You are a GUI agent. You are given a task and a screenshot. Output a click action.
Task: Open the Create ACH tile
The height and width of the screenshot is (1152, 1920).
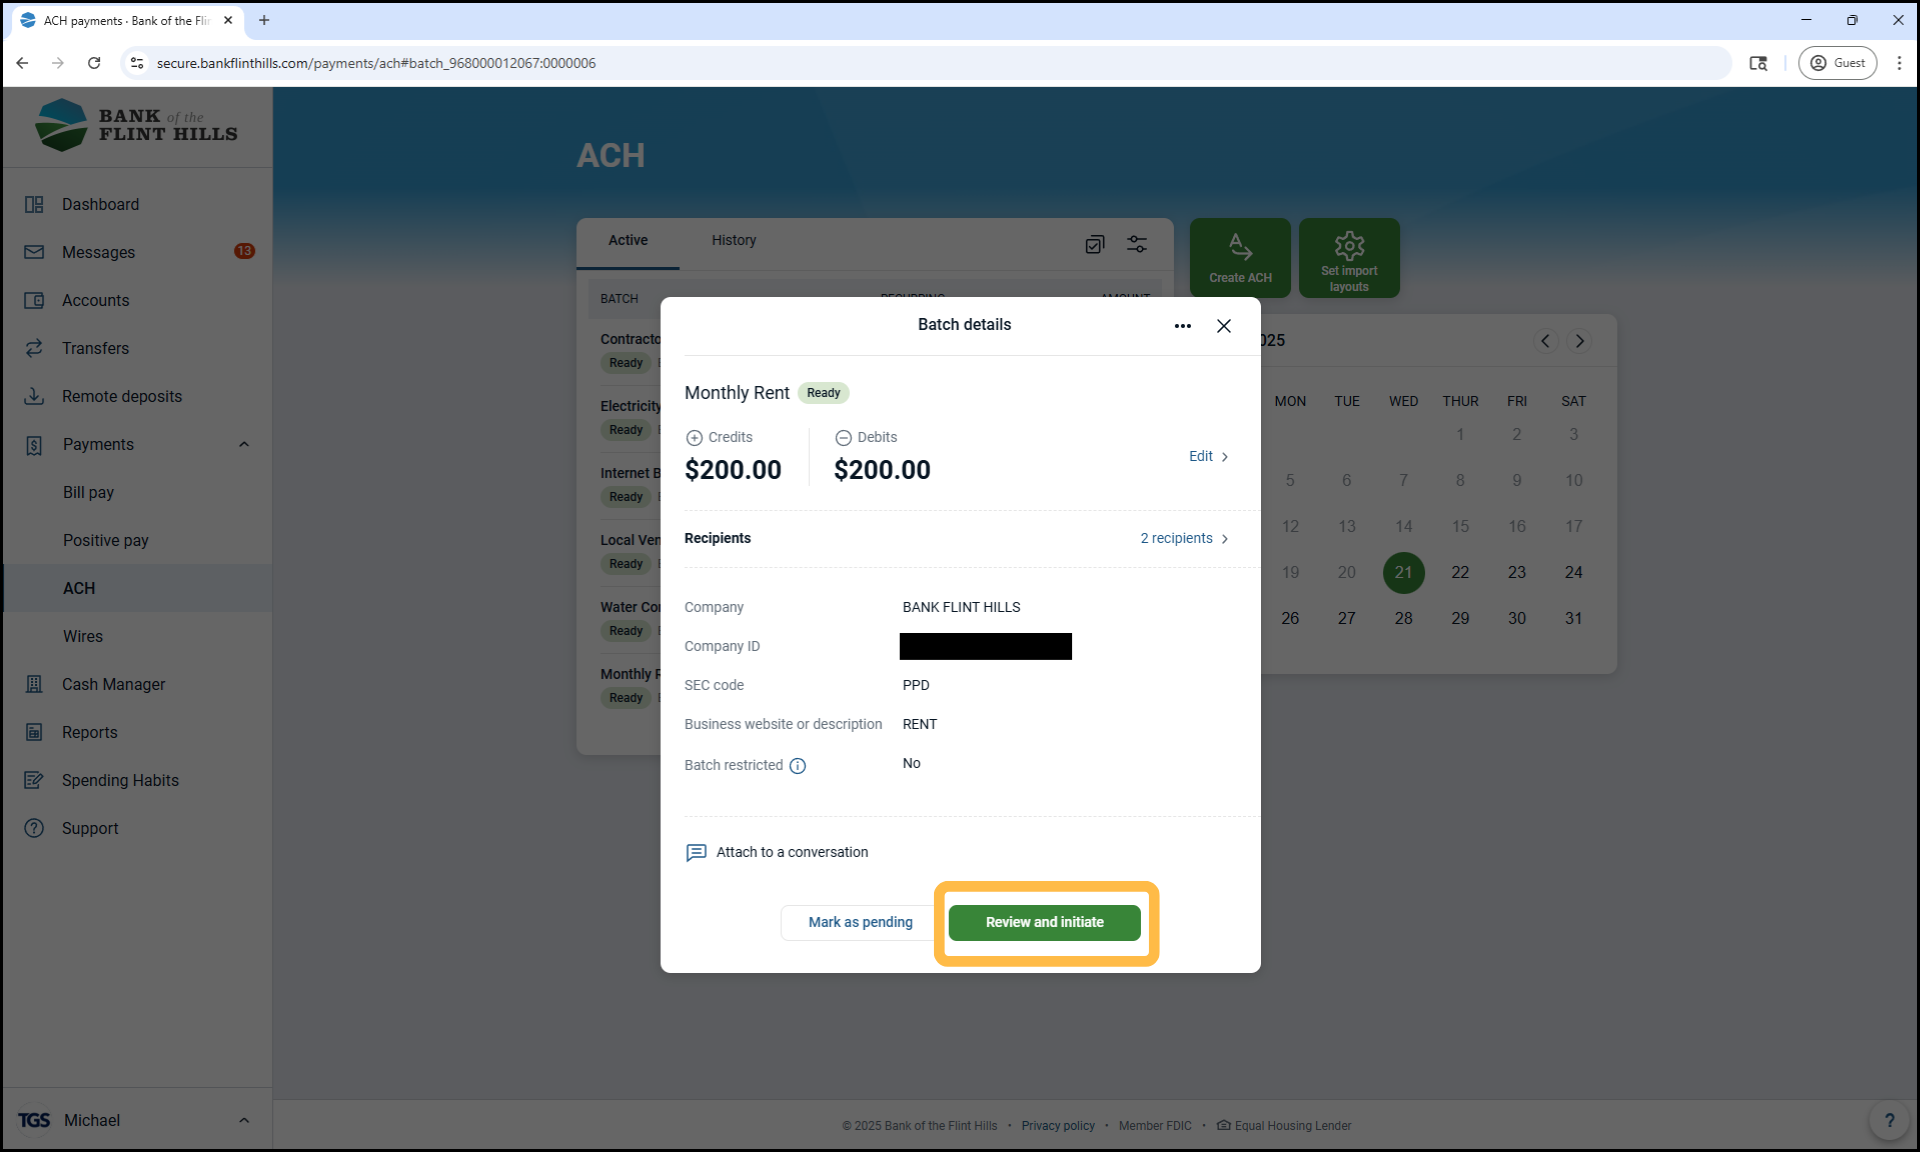[1240, 257]
